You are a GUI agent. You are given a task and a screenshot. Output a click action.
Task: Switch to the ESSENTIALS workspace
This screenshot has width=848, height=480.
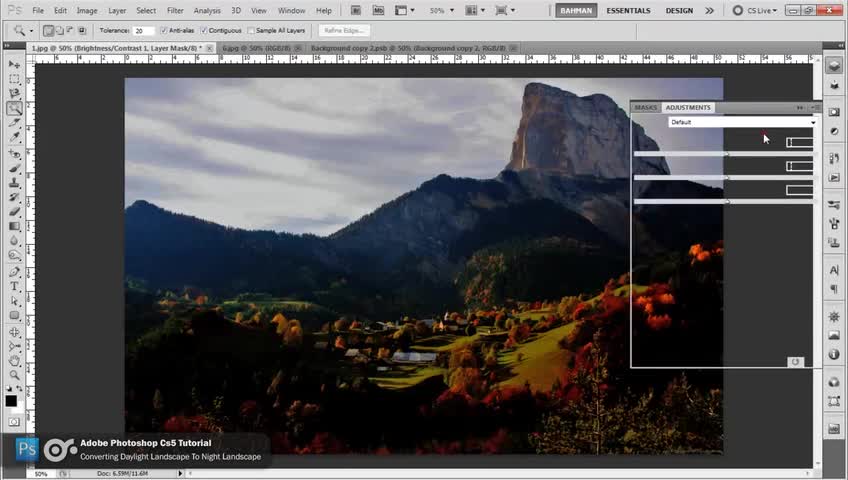(628, 10)
